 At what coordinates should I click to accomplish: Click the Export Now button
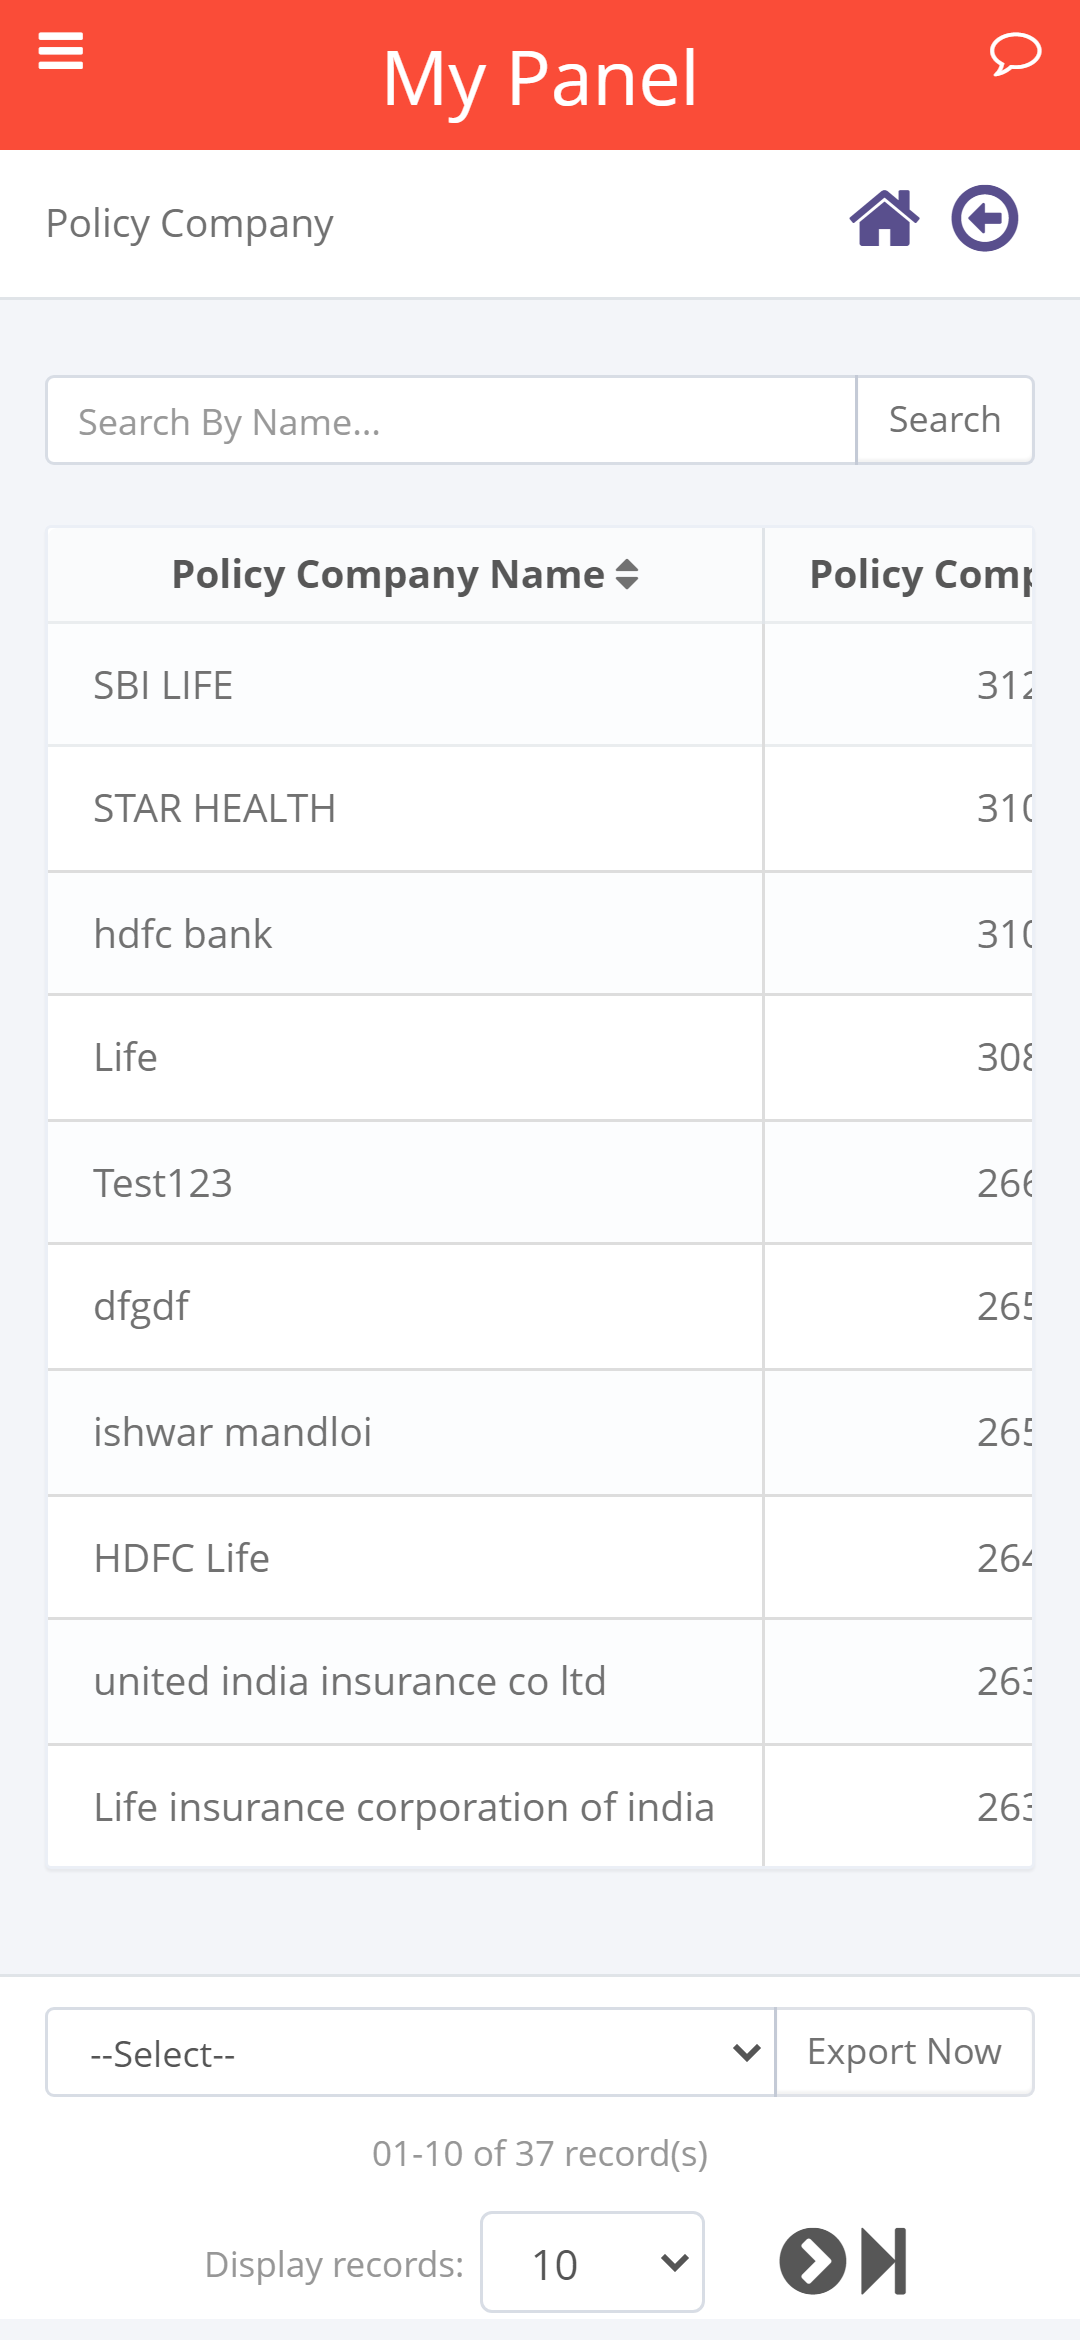point(905,2052)
